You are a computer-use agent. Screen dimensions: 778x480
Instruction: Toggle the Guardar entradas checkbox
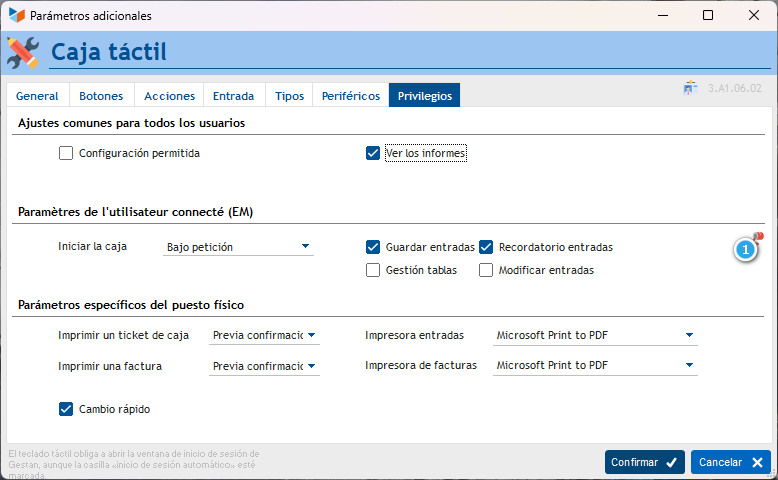373,247
